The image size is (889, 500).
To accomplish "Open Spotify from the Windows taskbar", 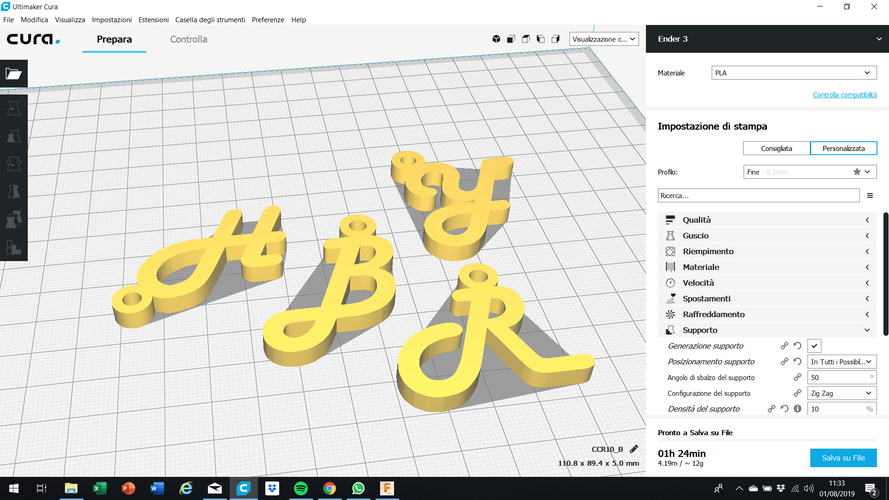I will 300,488.
